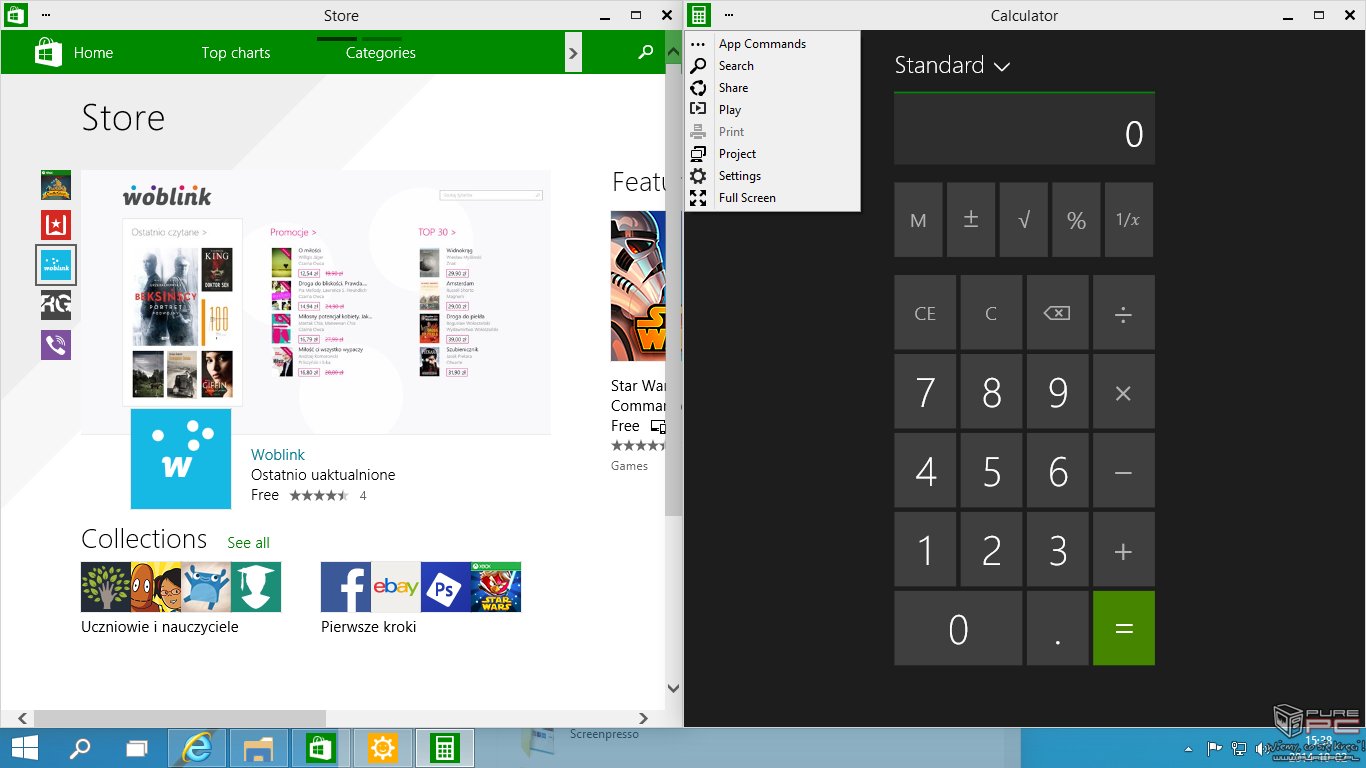1366x768 pixels.
Task: Open the Standard calculator mode dropdown
Action: coord(952,65)
